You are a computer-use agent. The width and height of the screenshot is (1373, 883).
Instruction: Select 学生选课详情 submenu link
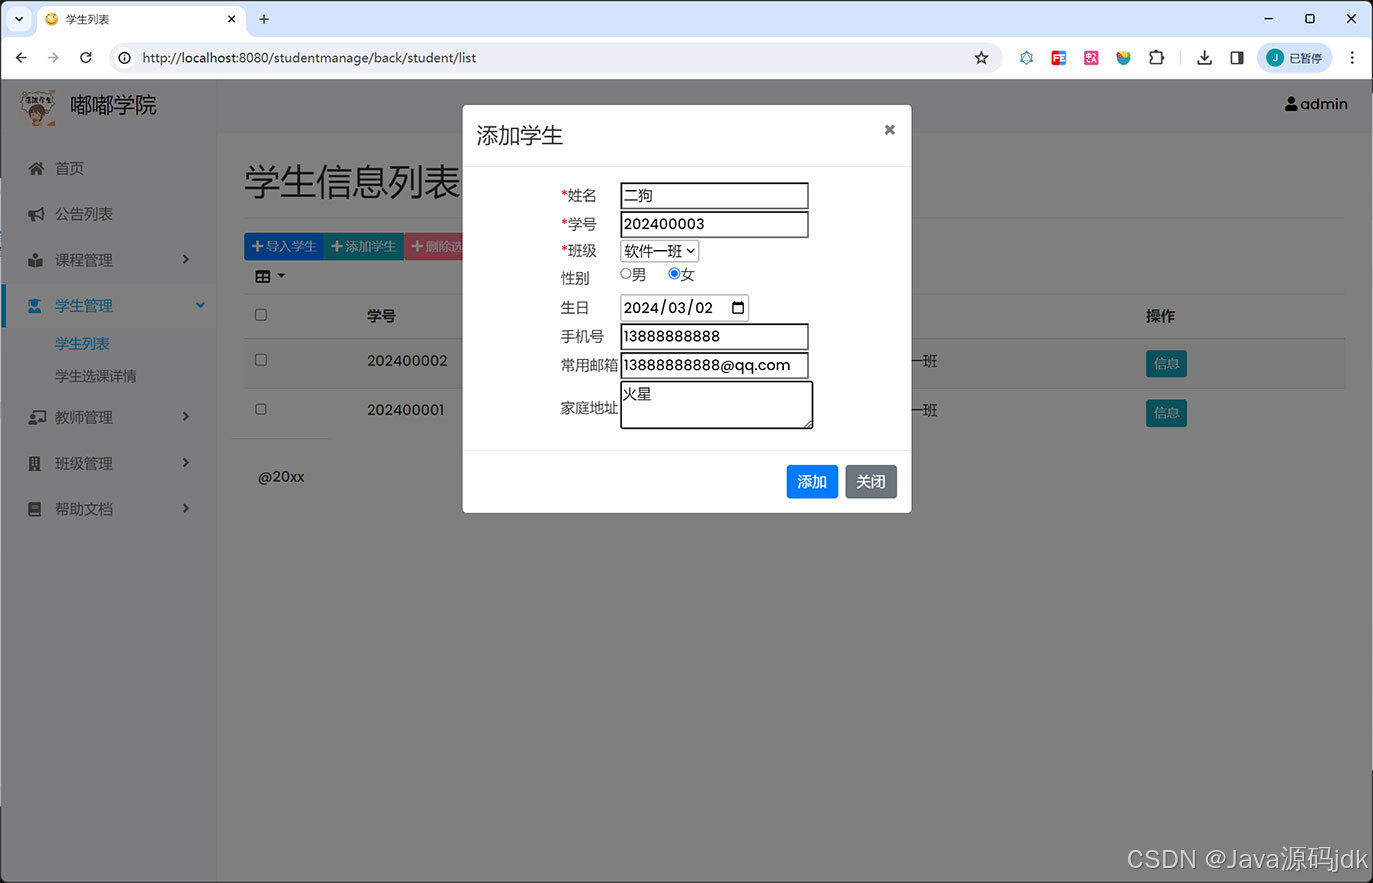click(96, 376)
